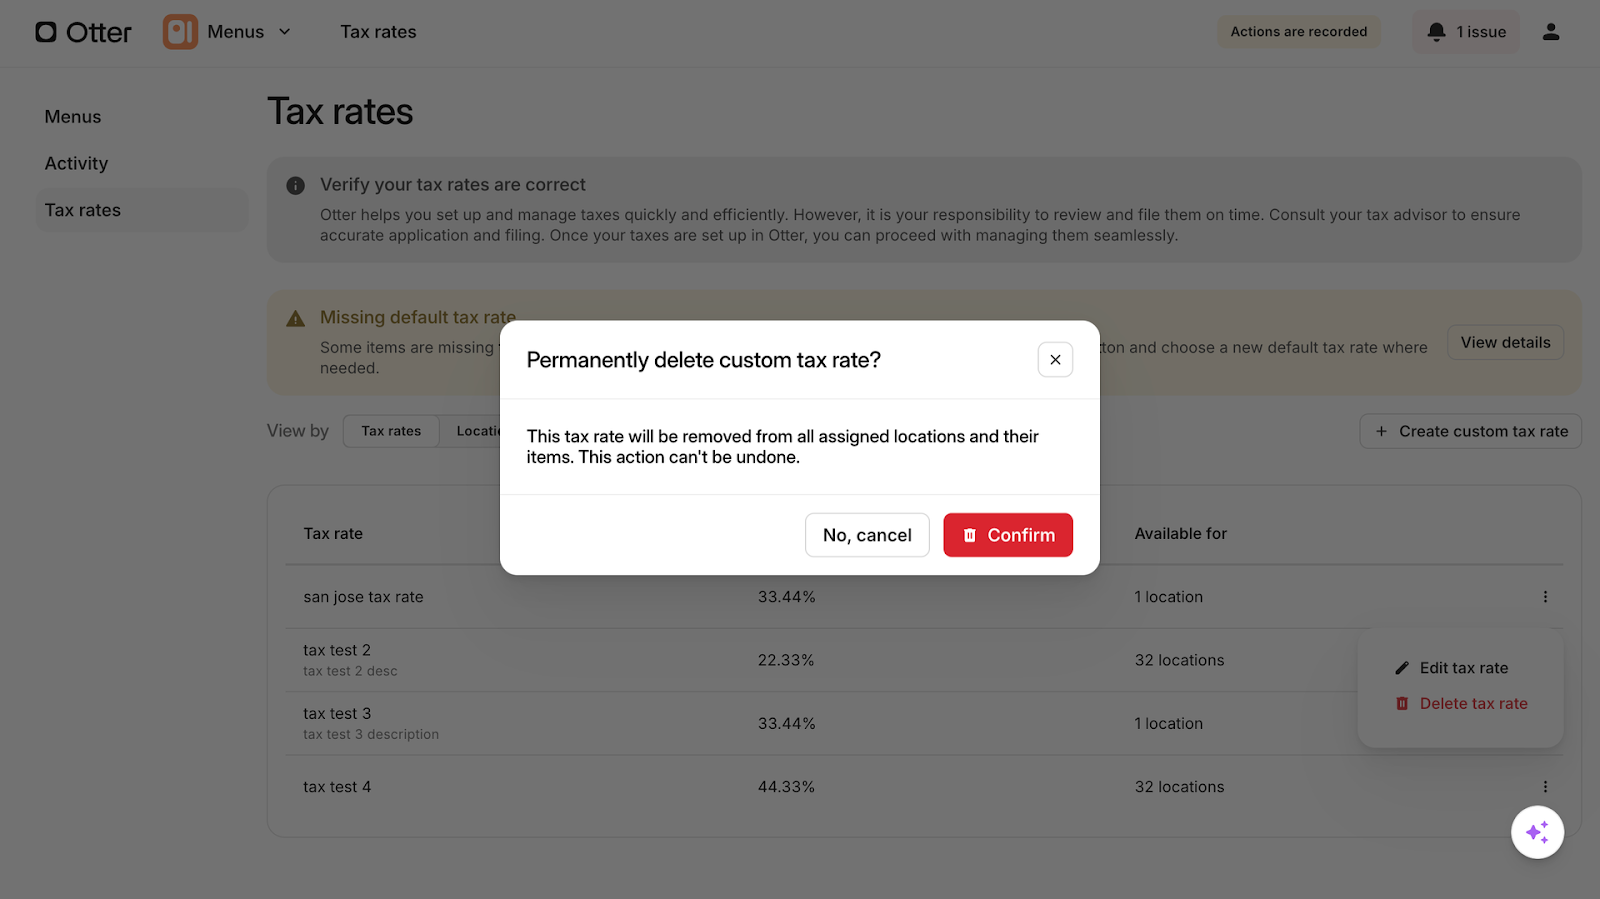1600x899 pixels.
Task: Go to Menus in the sidebar
Action: [x=73, y=117]
